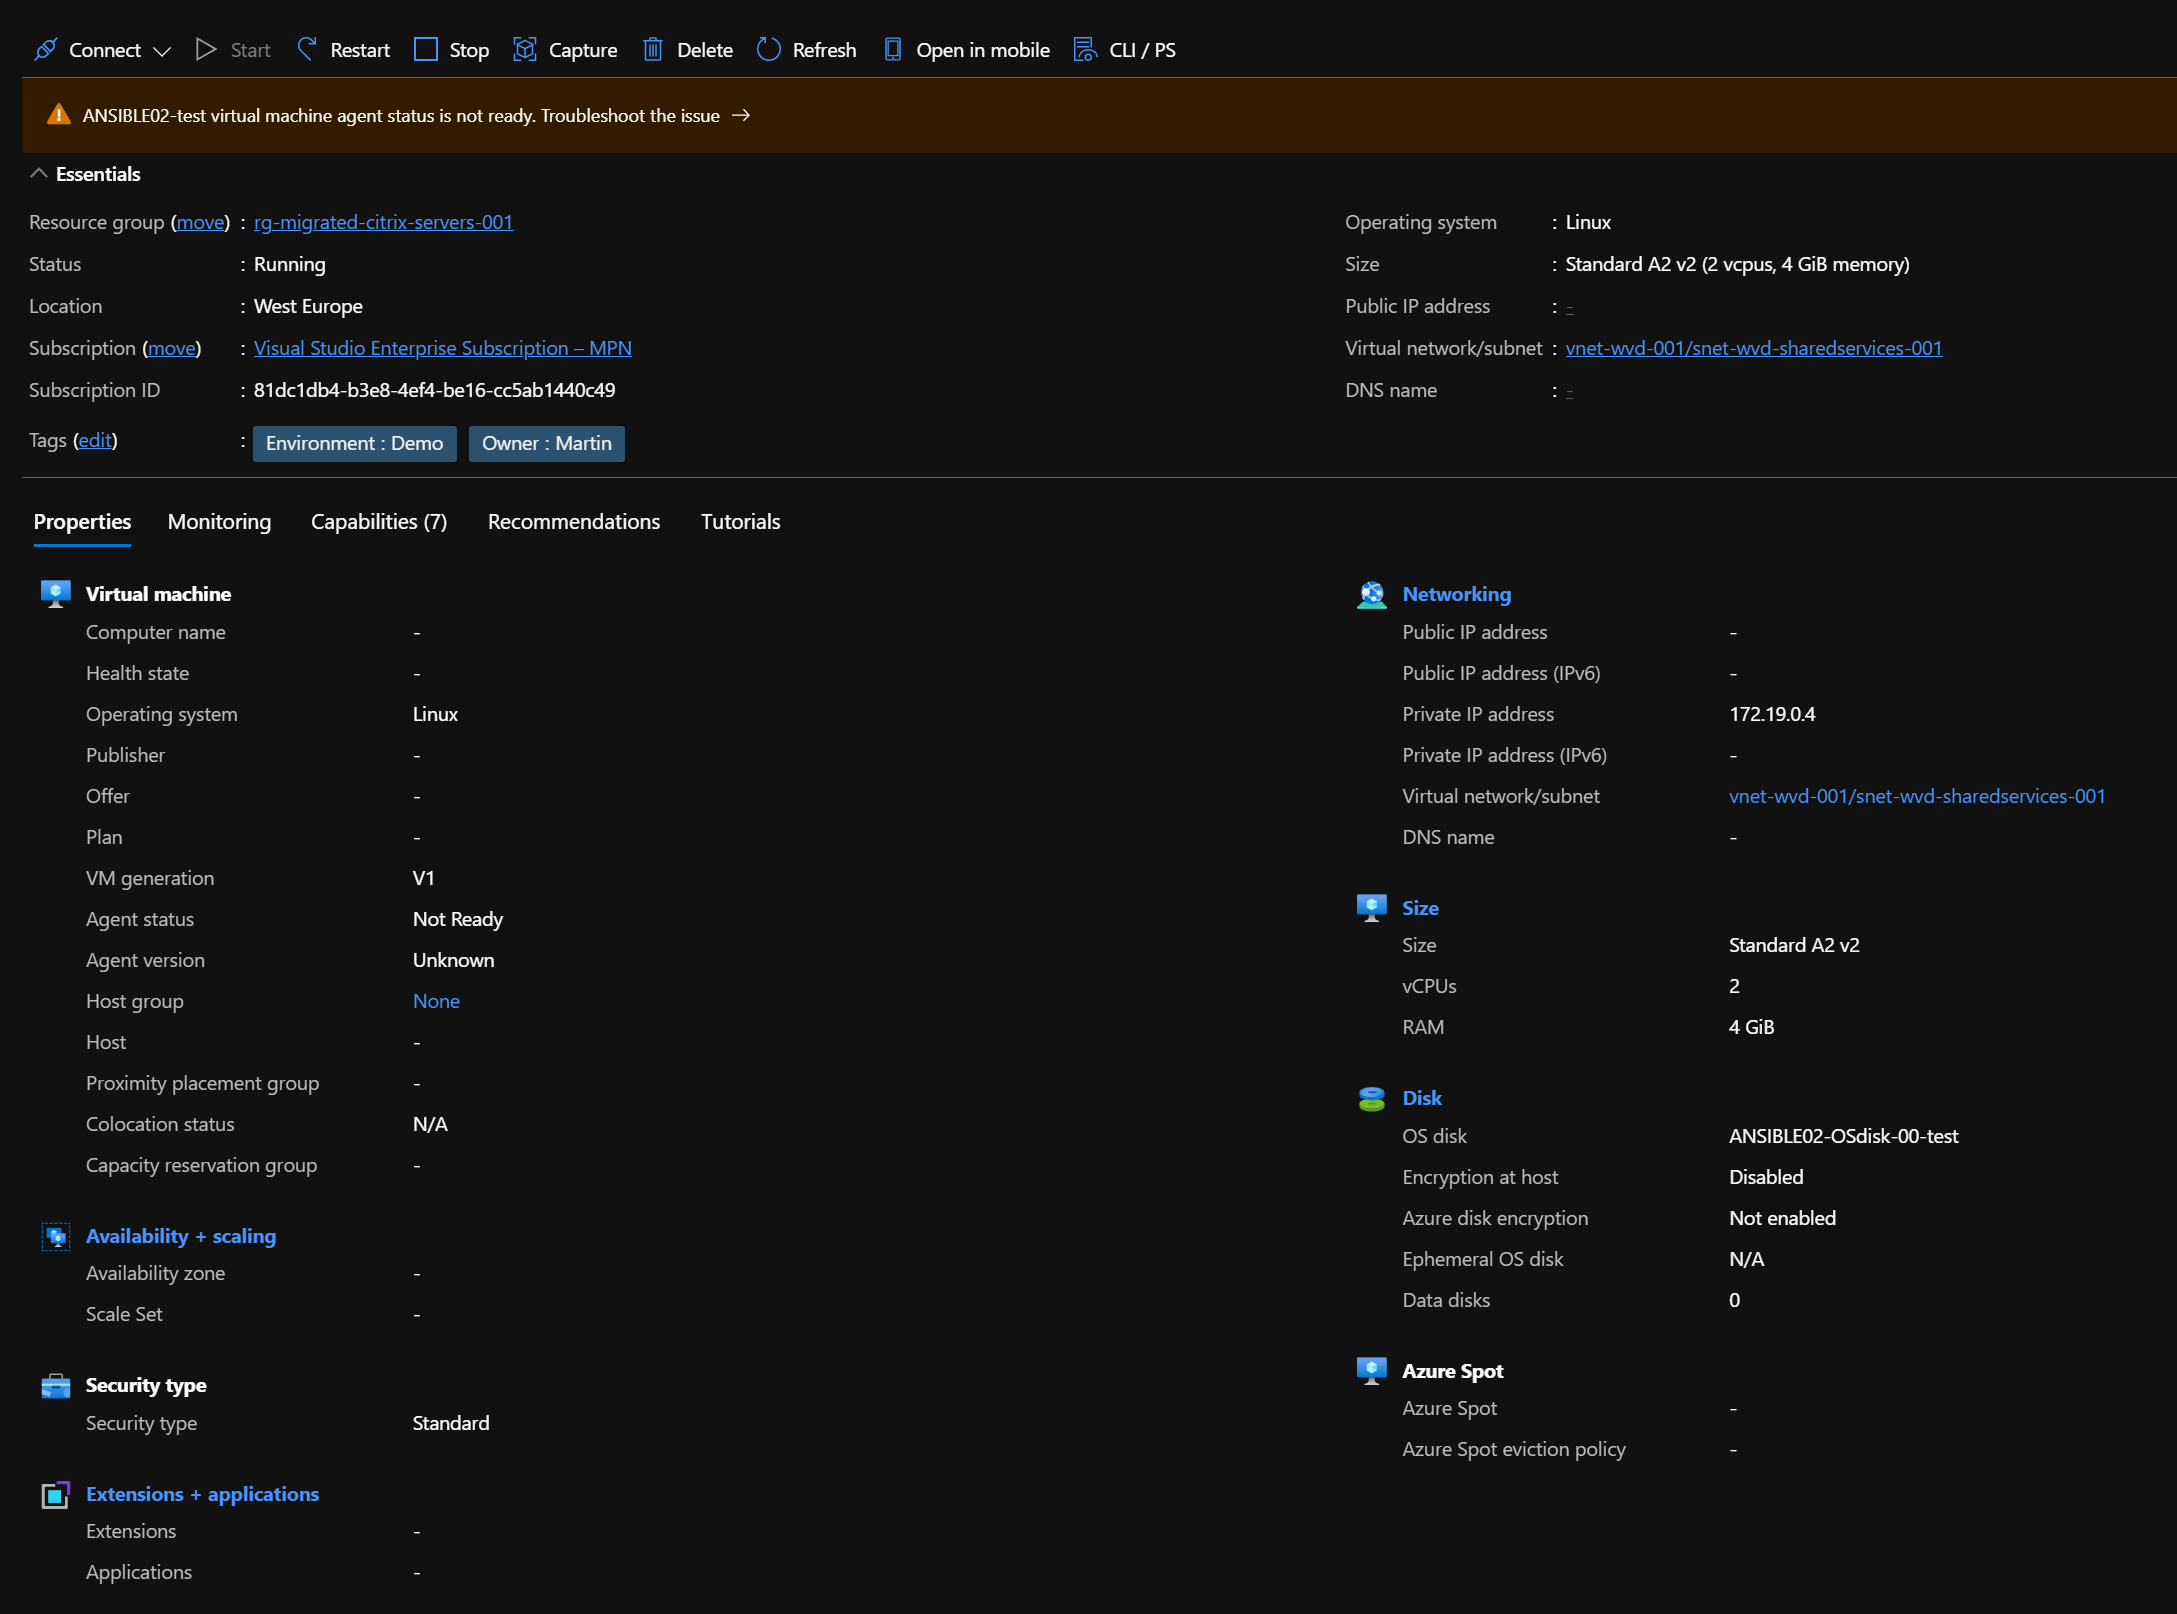Open vnet-wvd-001 link in Essentials
2177x1614 pixels.
[x=1754, y=348]
